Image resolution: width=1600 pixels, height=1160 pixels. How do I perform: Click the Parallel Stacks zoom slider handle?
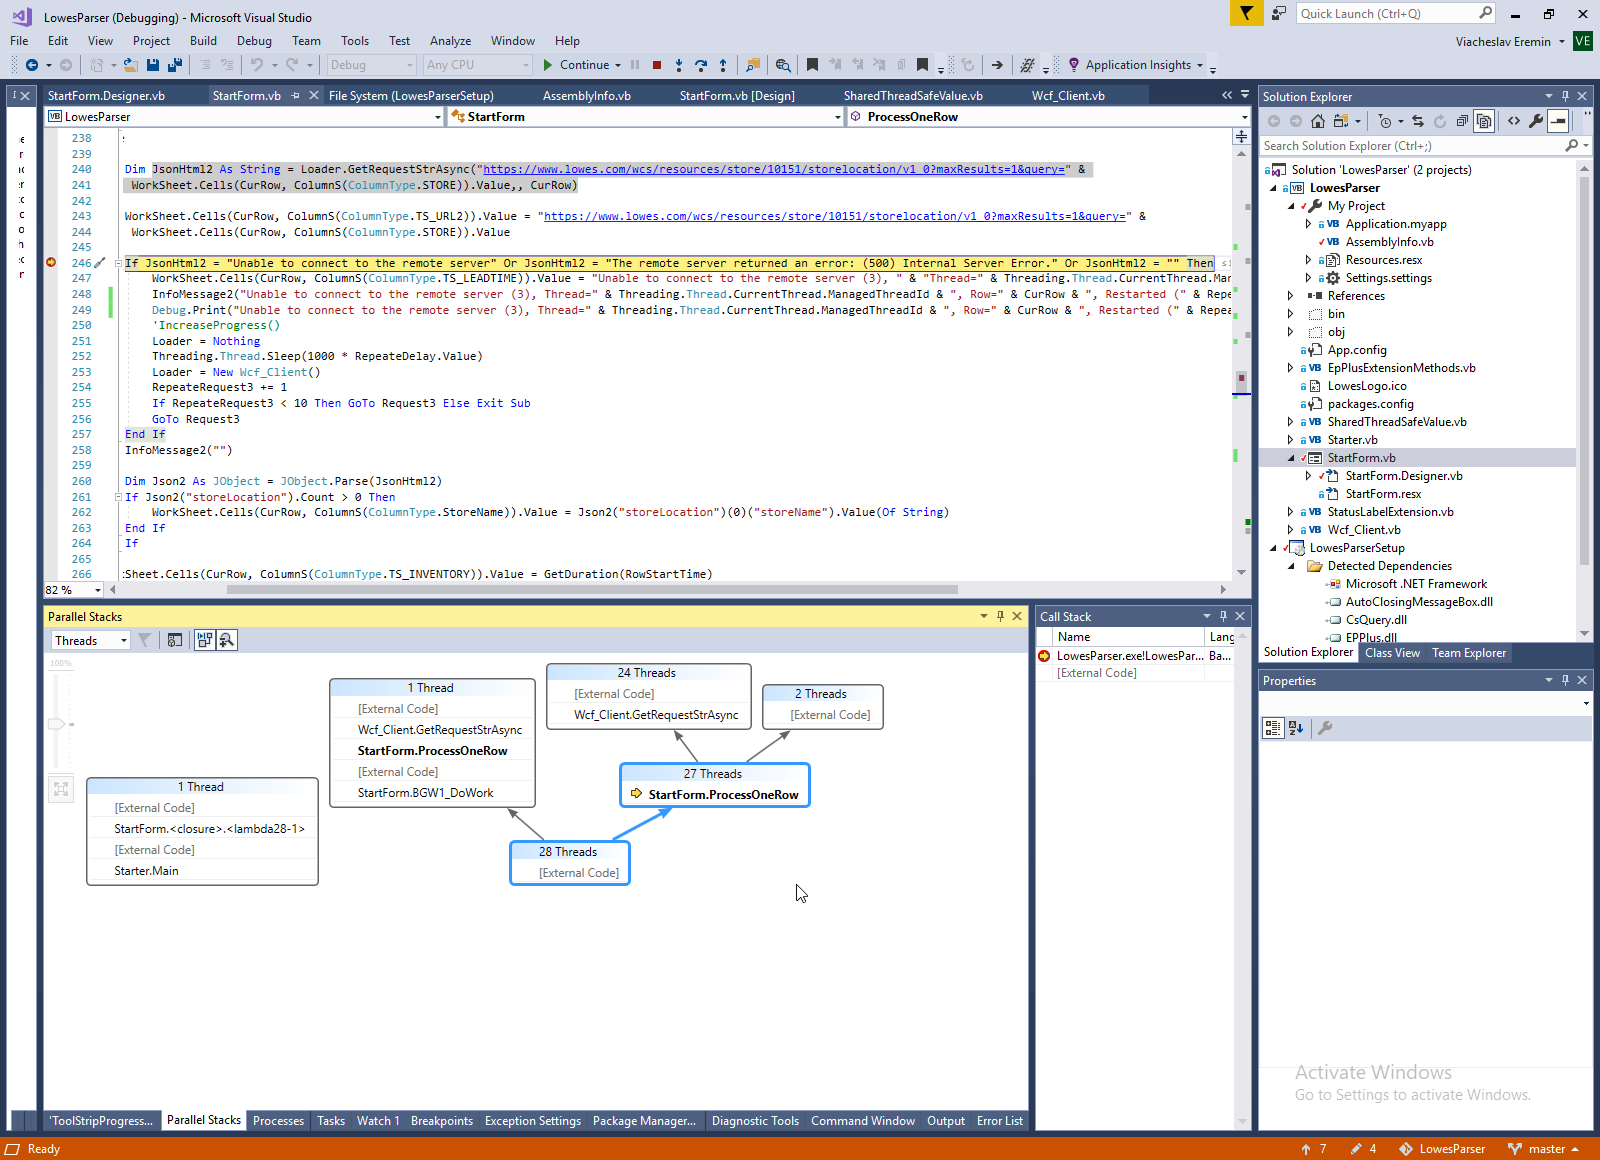pos(57,724)
